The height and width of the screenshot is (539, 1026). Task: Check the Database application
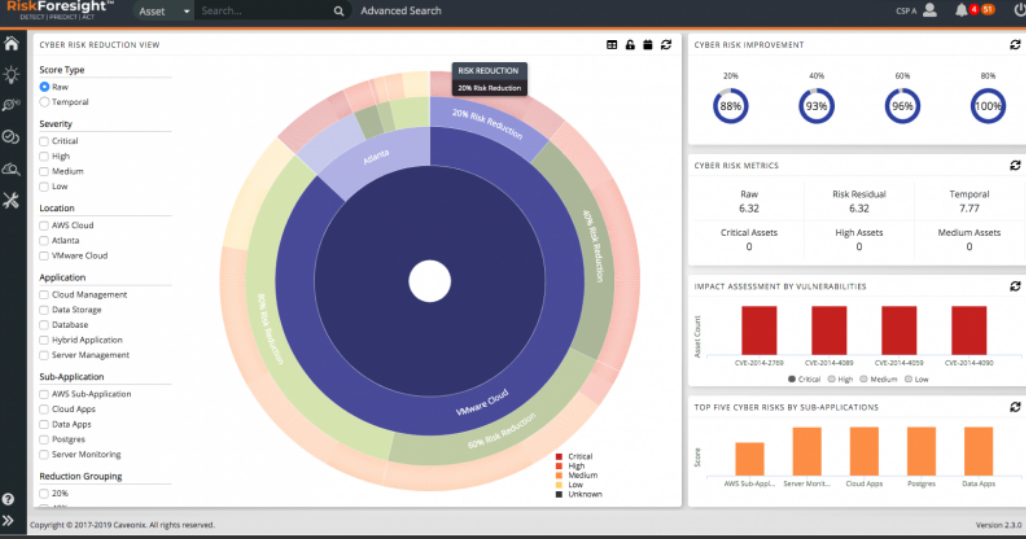(x=44, y=324)
